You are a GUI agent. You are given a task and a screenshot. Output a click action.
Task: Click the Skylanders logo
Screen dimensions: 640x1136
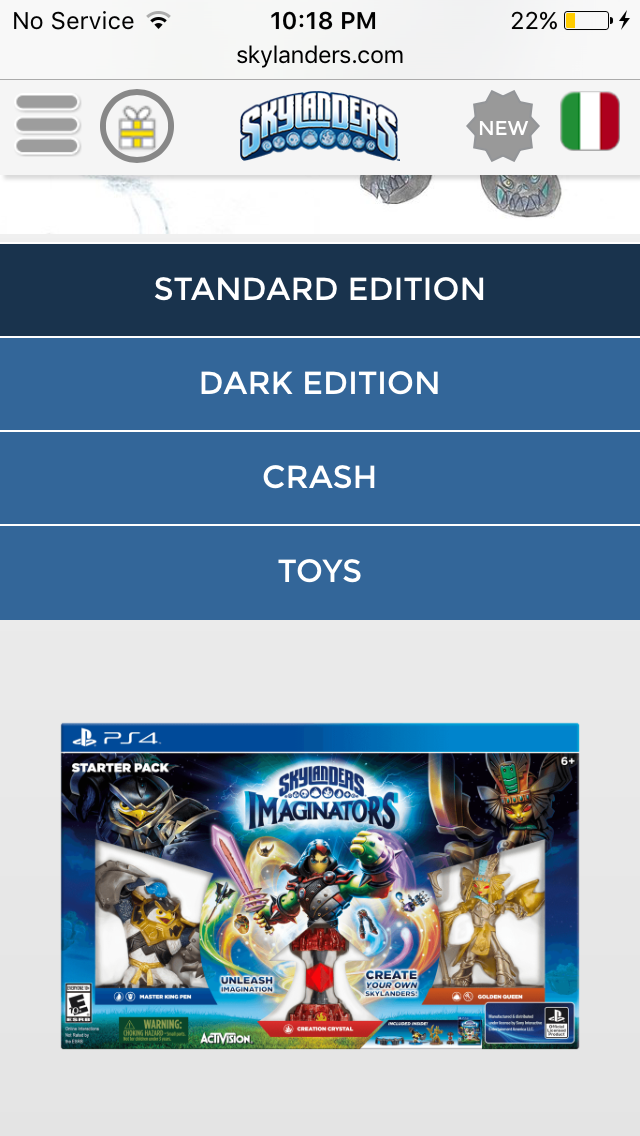click(x=319, y=130)
